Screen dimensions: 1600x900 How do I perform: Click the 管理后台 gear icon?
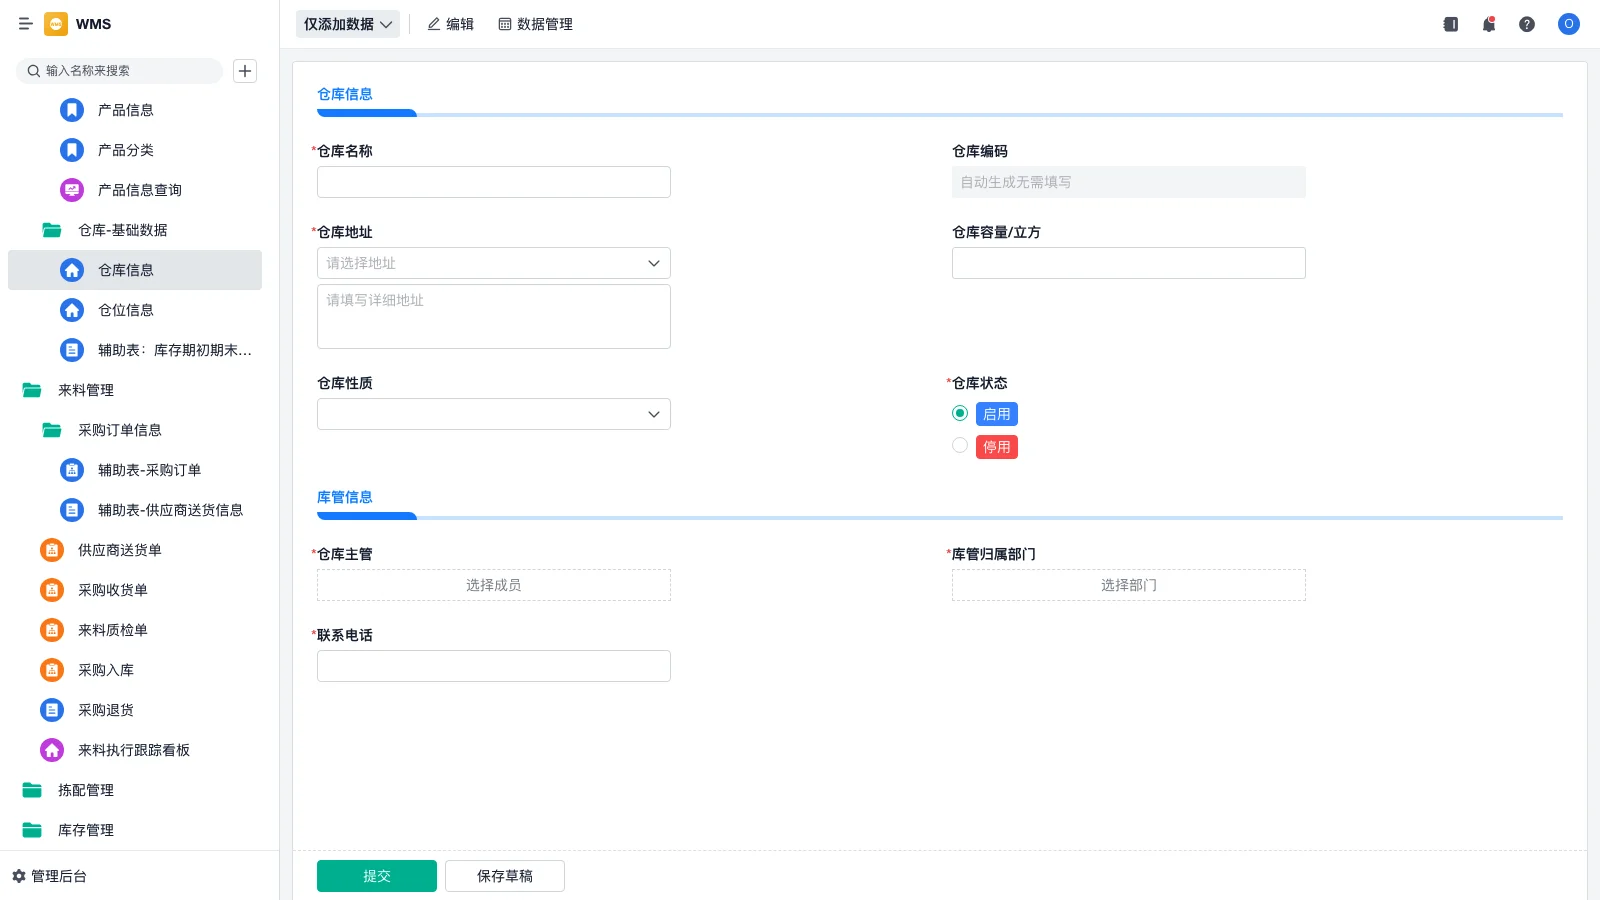pyautogui.click(x=19, y=876)
